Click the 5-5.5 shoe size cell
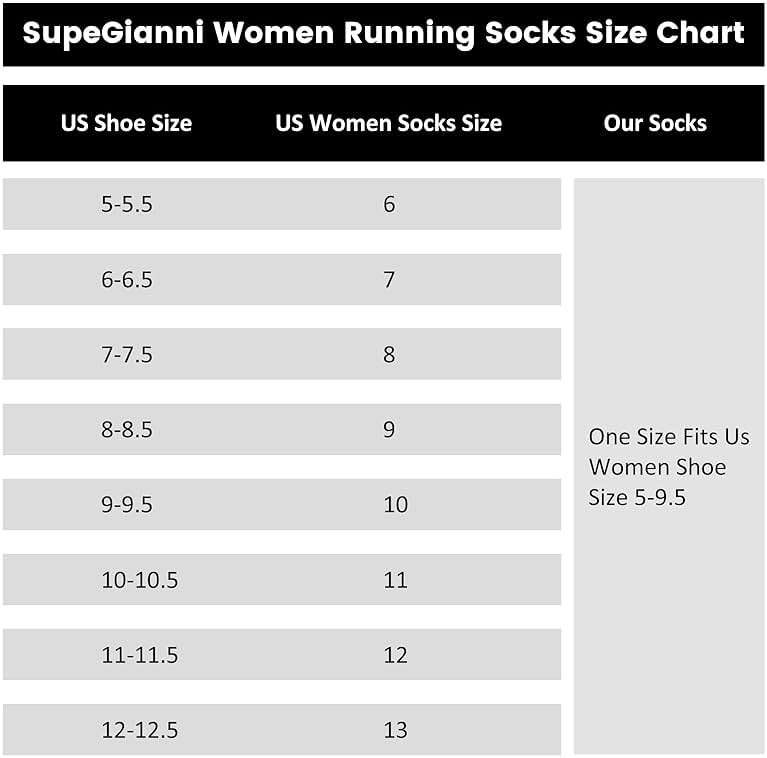The width and height of the screenshot is (767, 758). (x=127, y=204)
